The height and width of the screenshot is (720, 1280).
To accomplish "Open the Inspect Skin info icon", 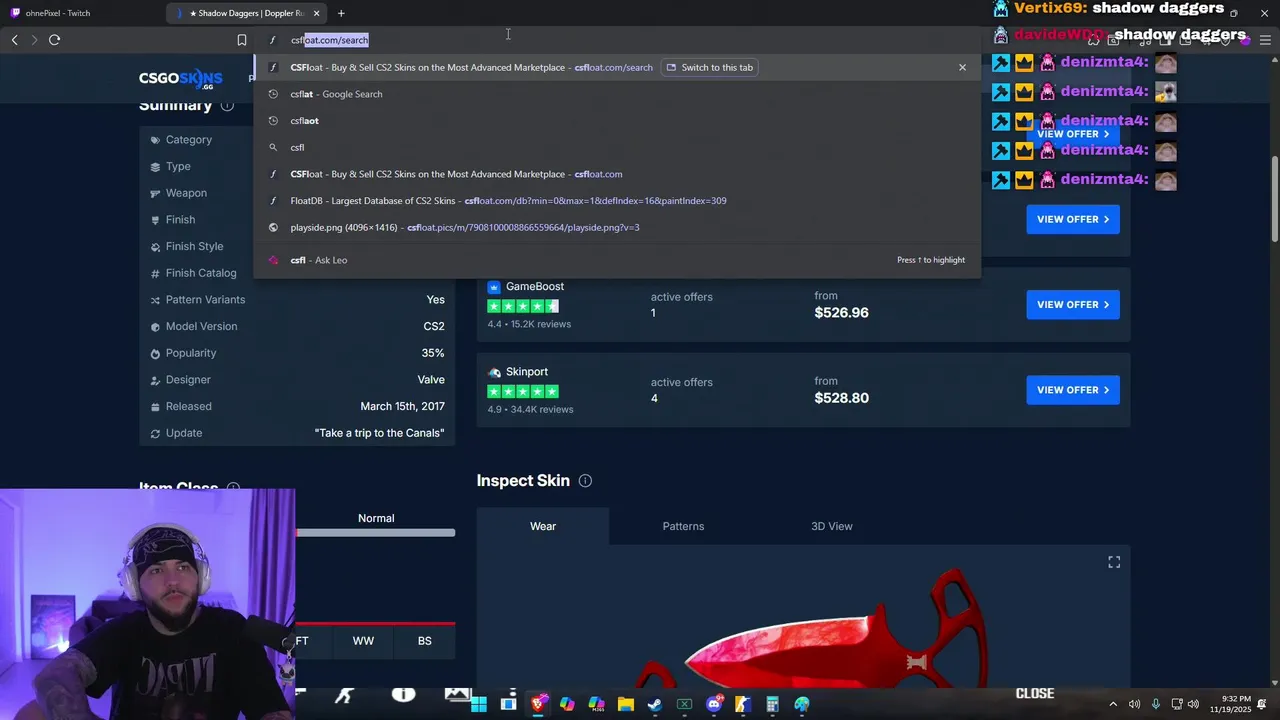I will tap(585, 481).
